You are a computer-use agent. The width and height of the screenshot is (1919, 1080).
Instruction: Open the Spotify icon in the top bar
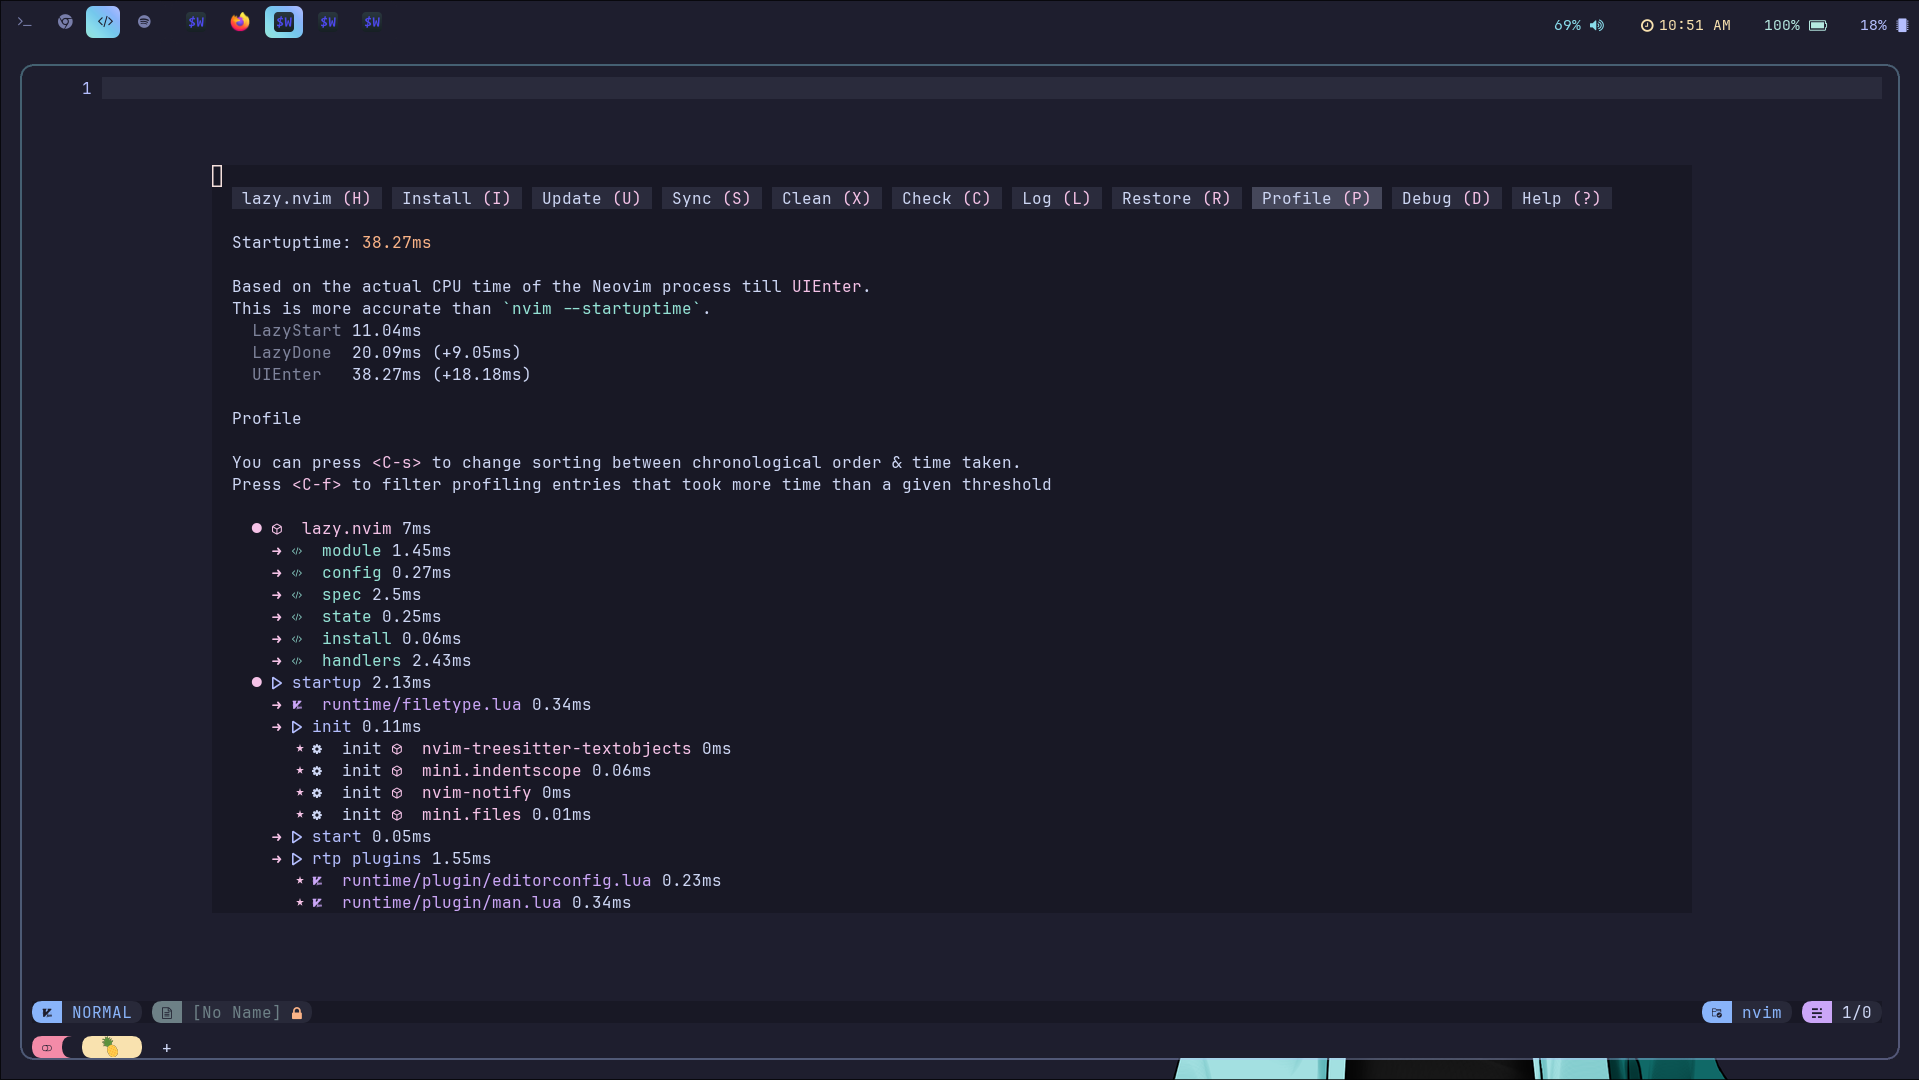(144, 21)
